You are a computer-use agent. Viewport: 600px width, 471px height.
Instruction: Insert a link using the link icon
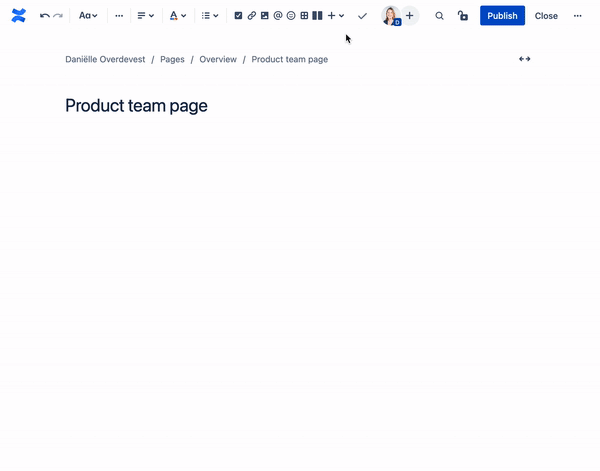click(251, 16)
